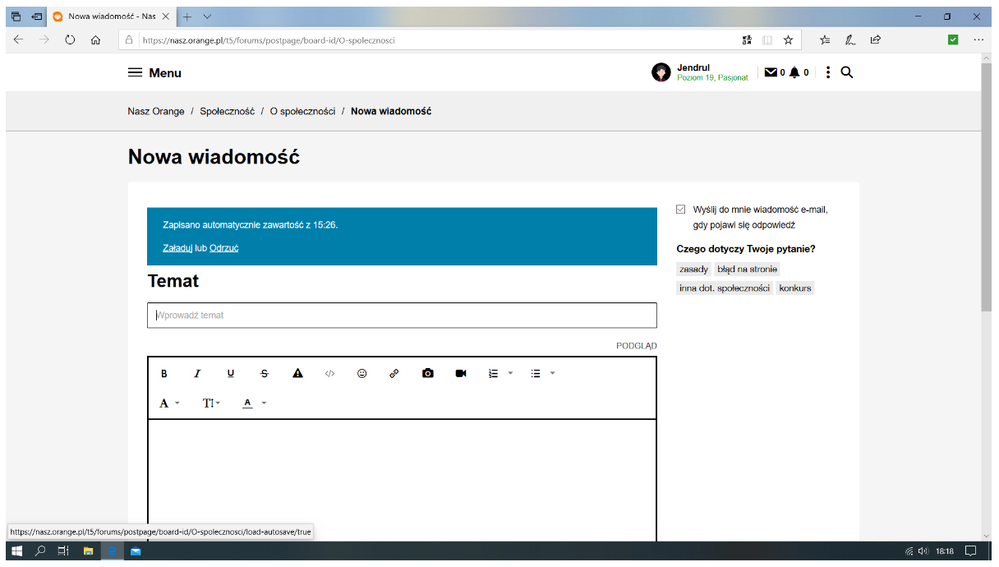Open the hamburger Menu
999x567 pixels.
tap(155, 73)
